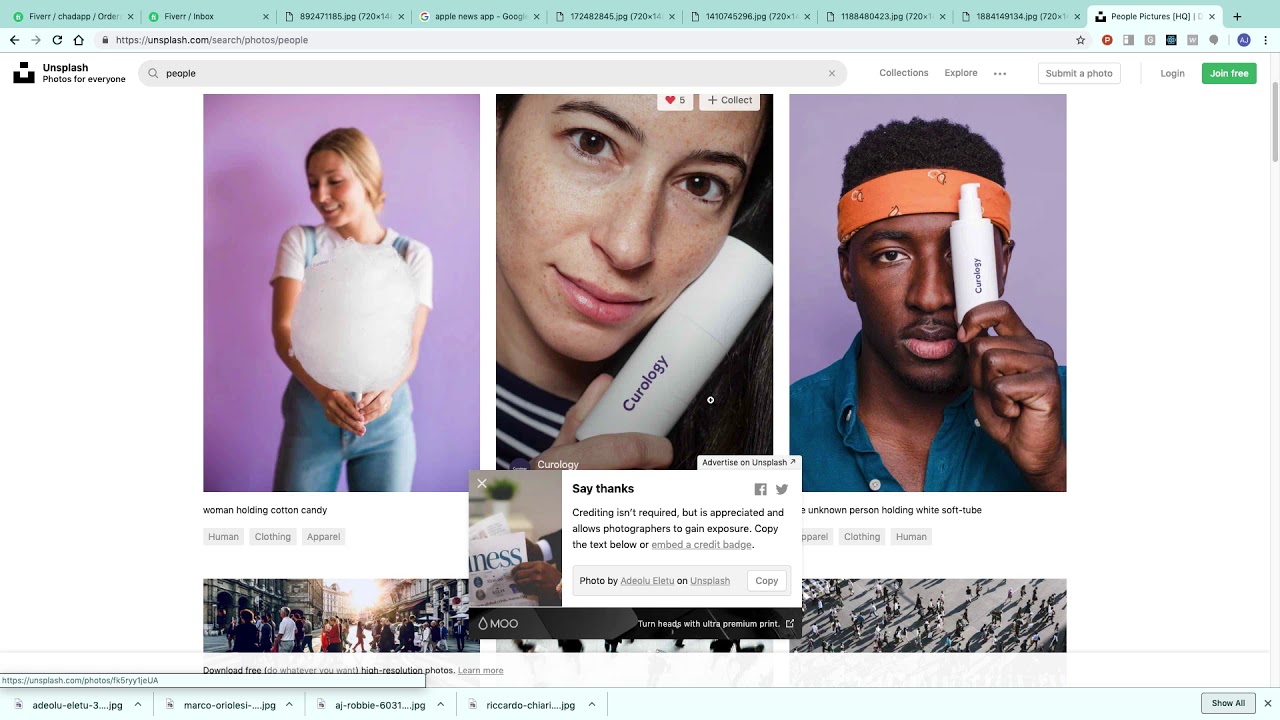Image resolution: width=1280 pixels, height=720 pixels.
Task: Select the Human tag under cotton candy photo
Action: (x=223, y=537)
